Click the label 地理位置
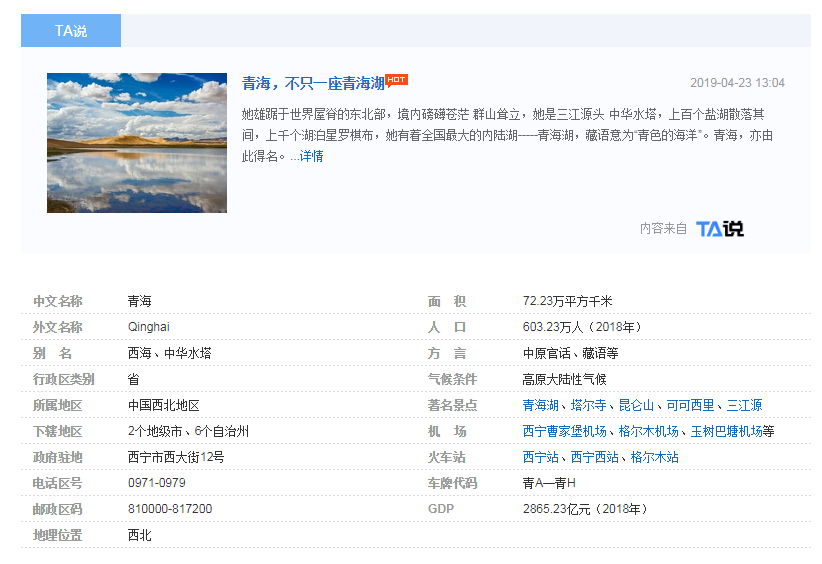This screenshot has width=822, height=564. coord(58,535)
